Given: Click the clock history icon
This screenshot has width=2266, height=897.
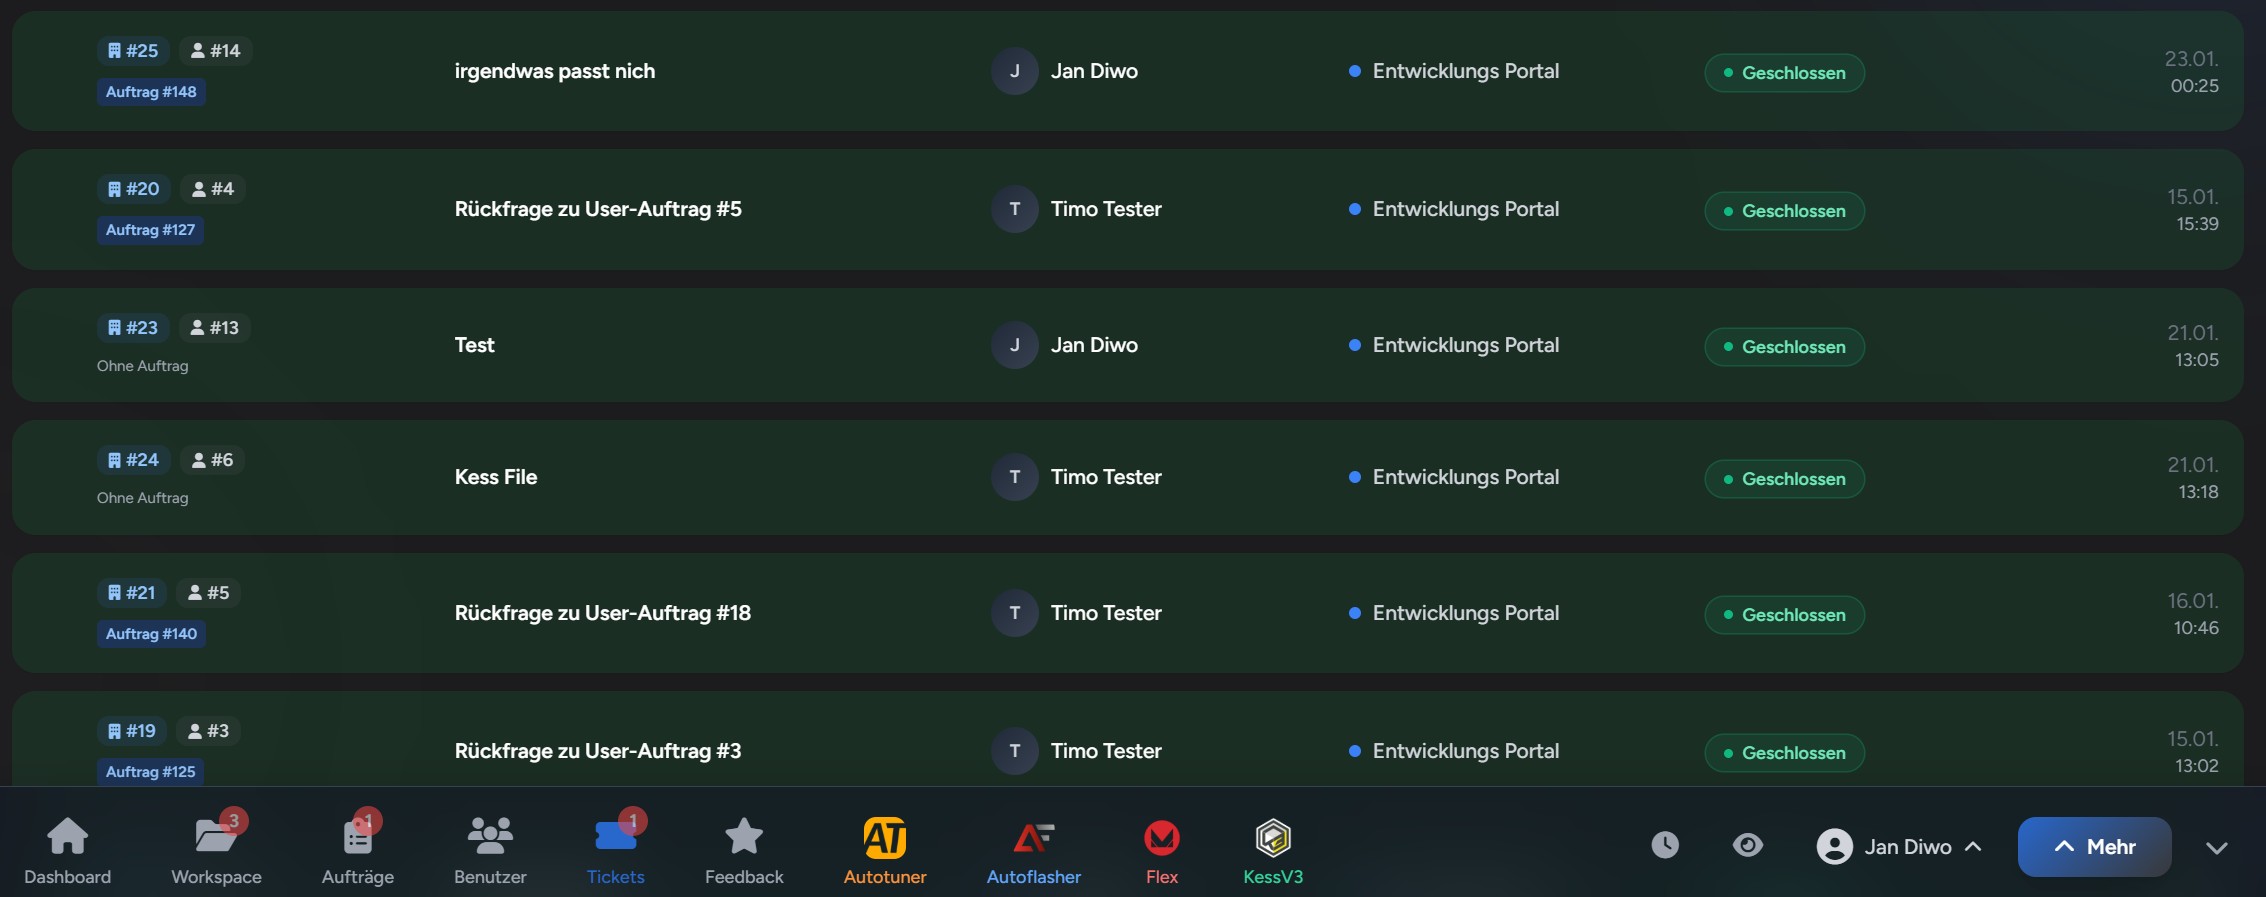Looking at the screenshot, I should point(1665,845).
